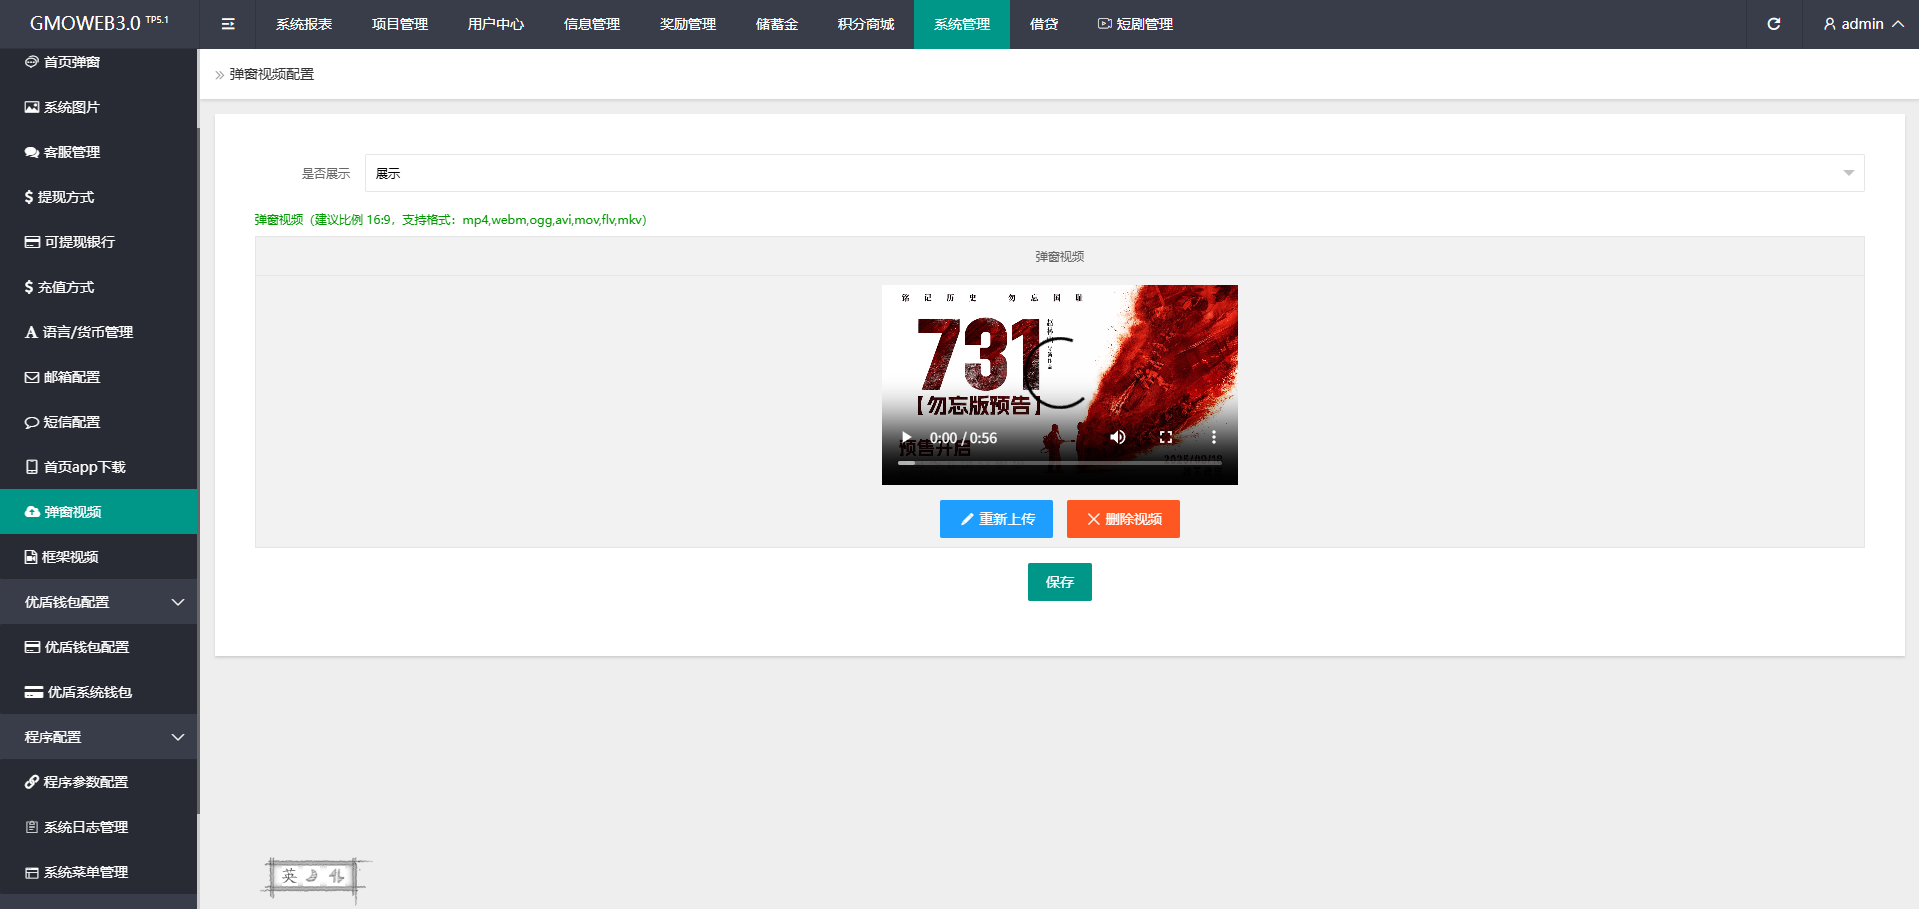The width and height of the screenshot is (1919, 909).
Task: Toggle fullscreen on the video player
Action: click(x=1165, y=437)
